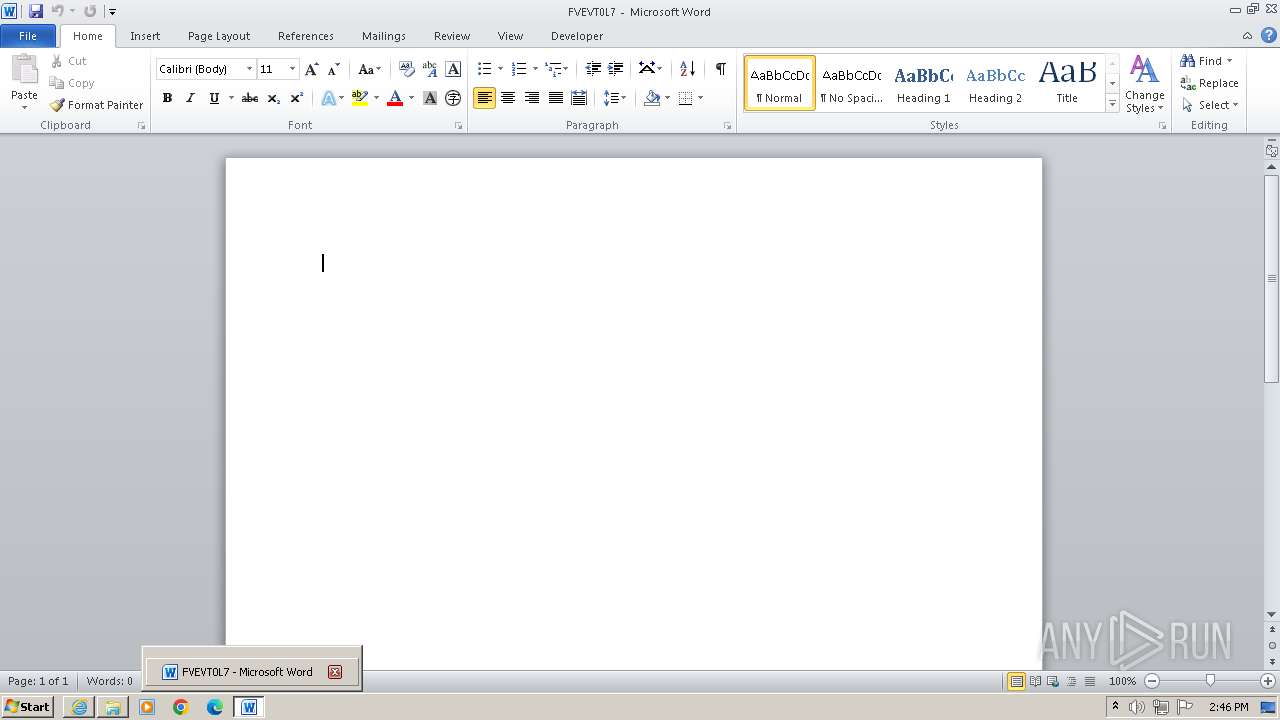The image size is (1280, 720).
Task: Apply strikethrough formatting
Action: [x=250, y=98]
